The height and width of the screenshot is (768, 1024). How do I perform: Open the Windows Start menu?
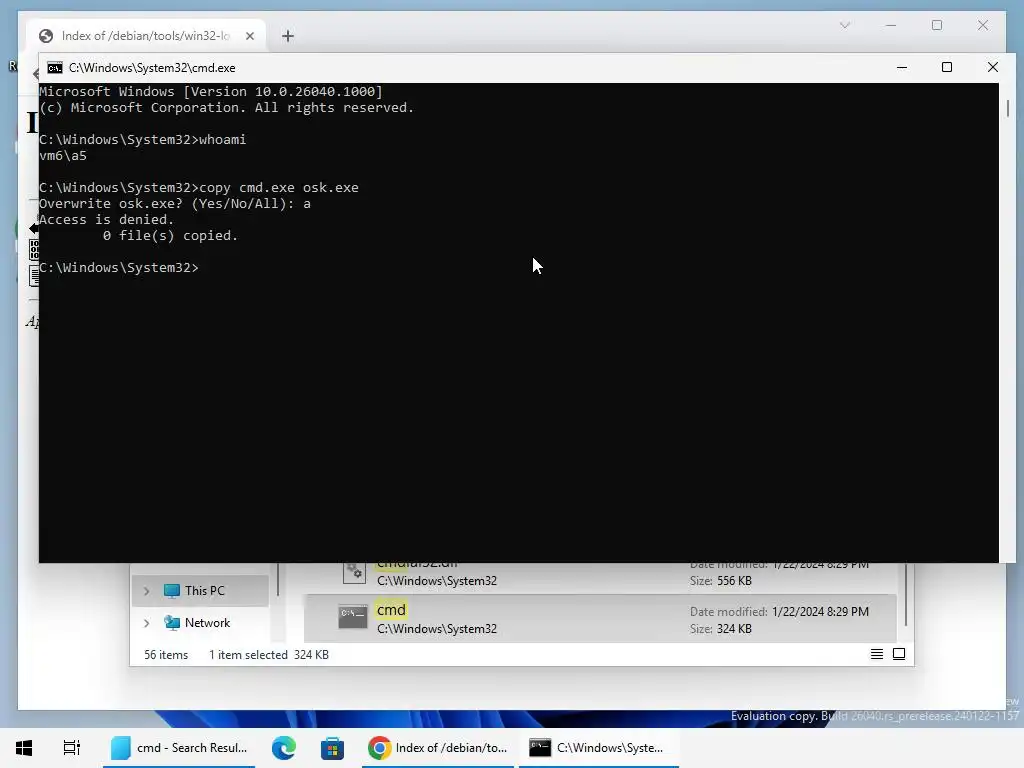coord(24,748)
